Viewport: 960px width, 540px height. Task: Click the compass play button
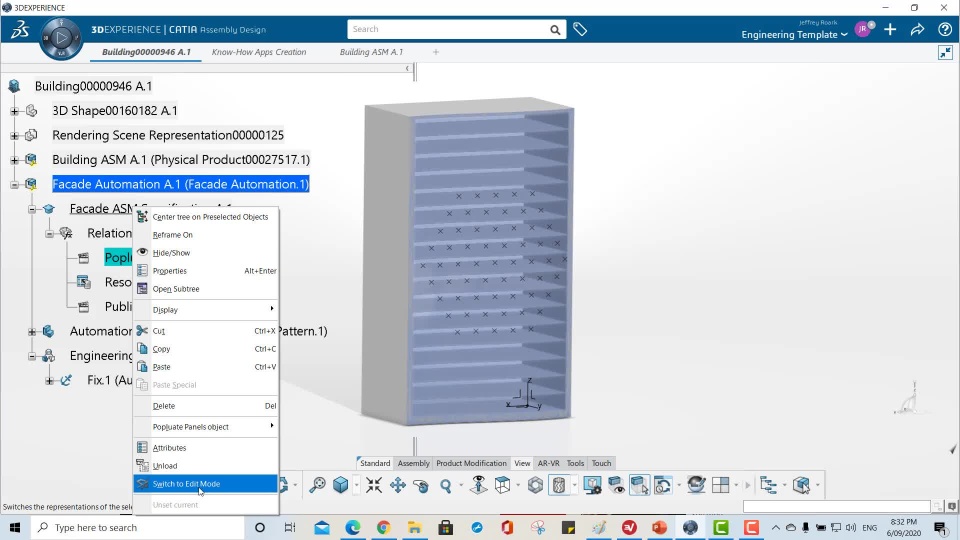[61, 39]
